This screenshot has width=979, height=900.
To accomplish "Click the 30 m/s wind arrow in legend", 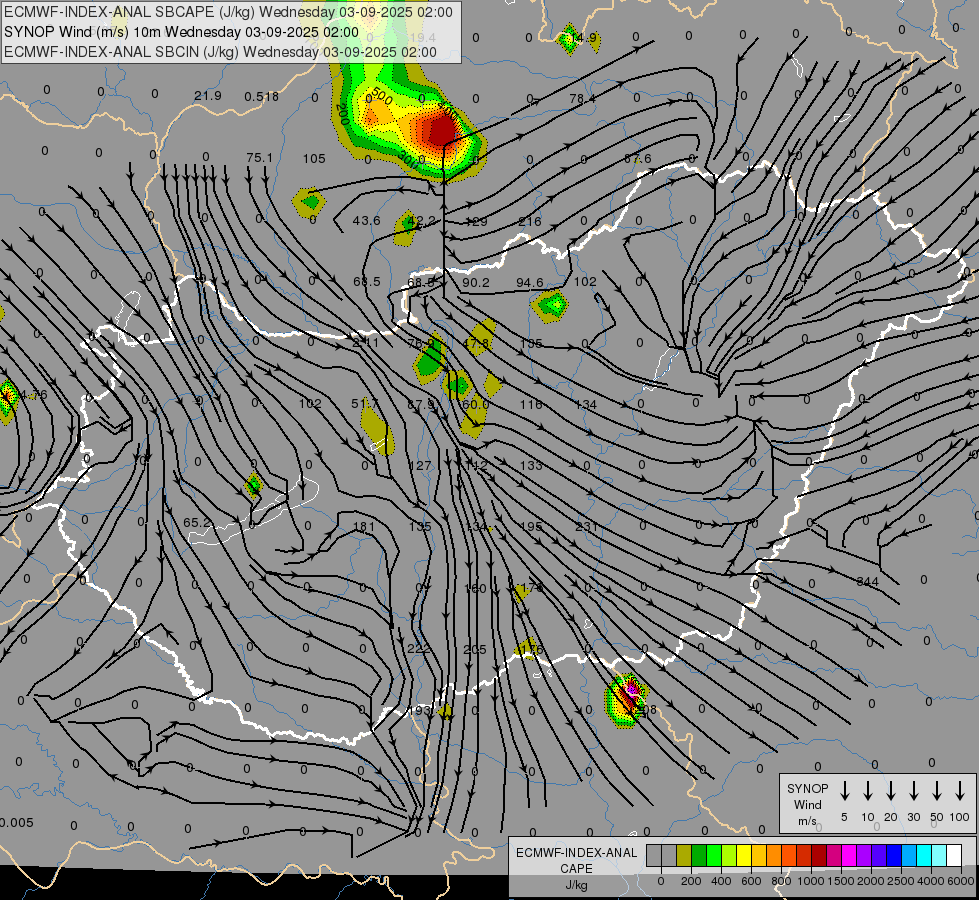I will (x=913, y=791).
